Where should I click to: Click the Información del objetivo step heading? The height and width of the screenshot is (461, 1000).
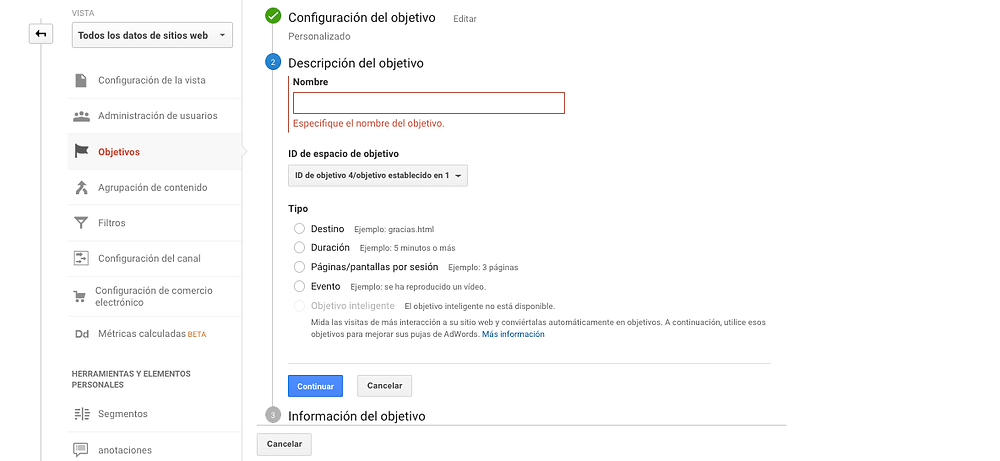coord(357,416)
